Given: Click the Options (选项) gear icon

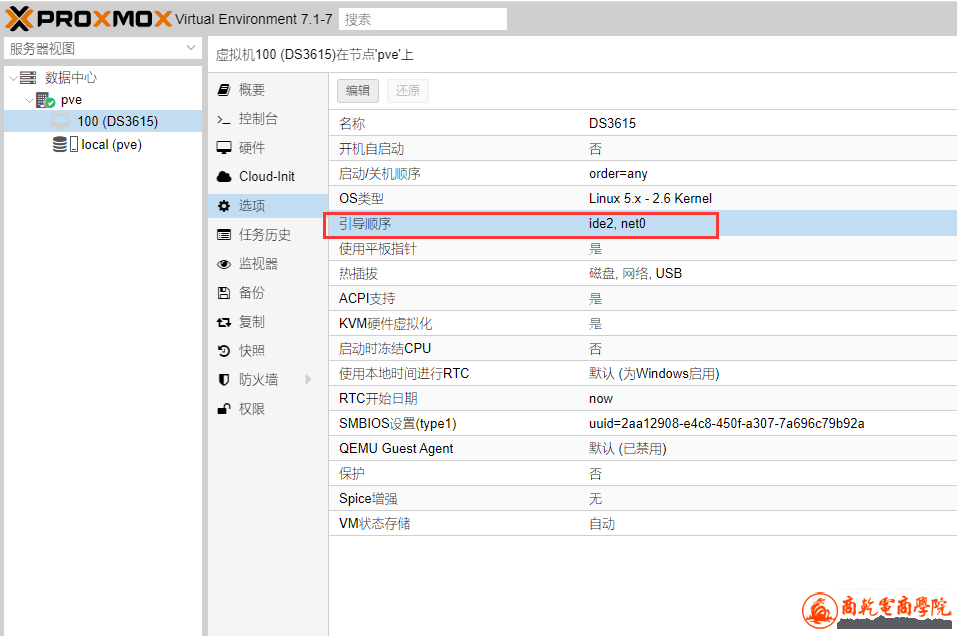Looking at the screenshot, I should click(224, 206).
